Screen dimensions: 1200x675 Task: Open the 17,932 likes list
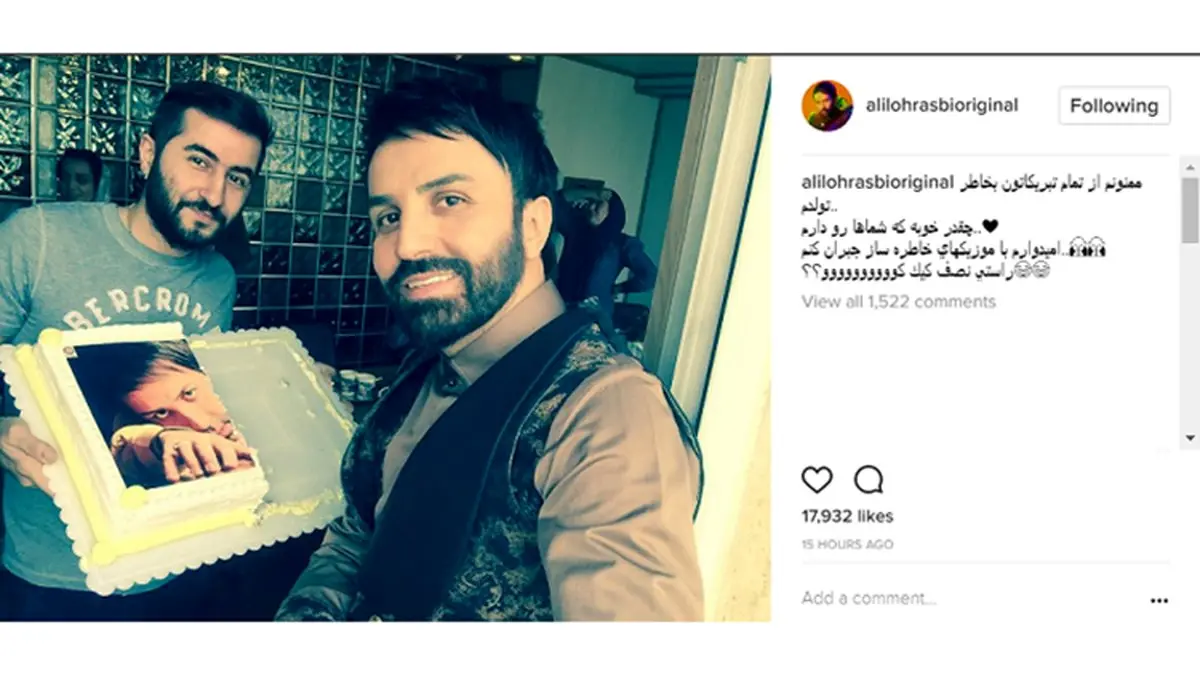(x=847, y=516)
